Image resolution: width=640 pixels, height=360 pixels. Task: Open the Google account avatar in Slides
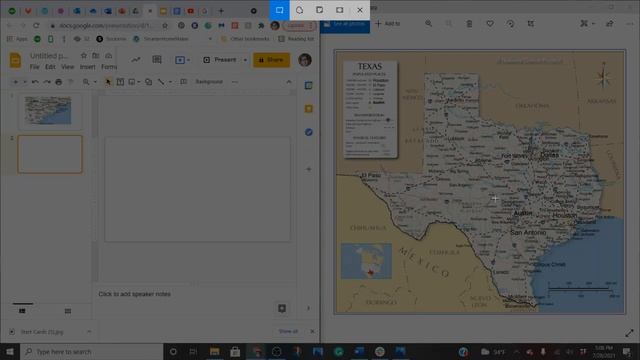(x=305, y=60)
